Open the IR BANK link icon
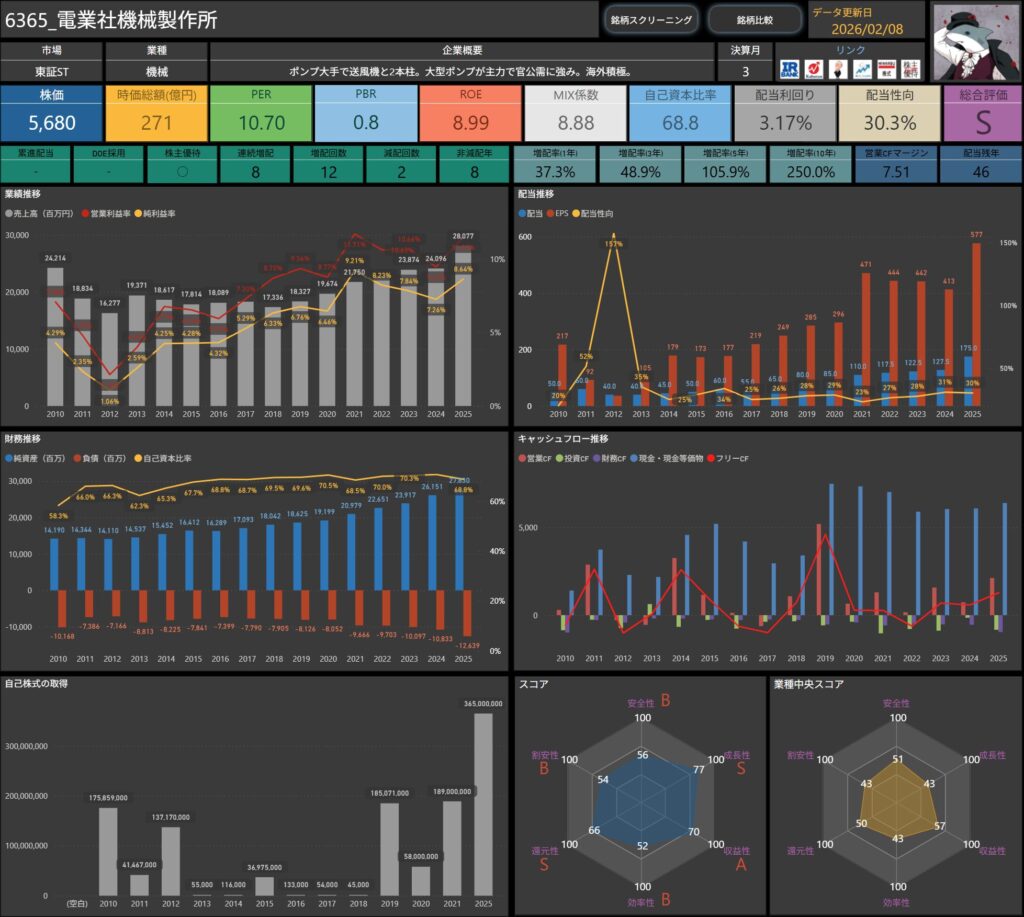 coord(789,69)
